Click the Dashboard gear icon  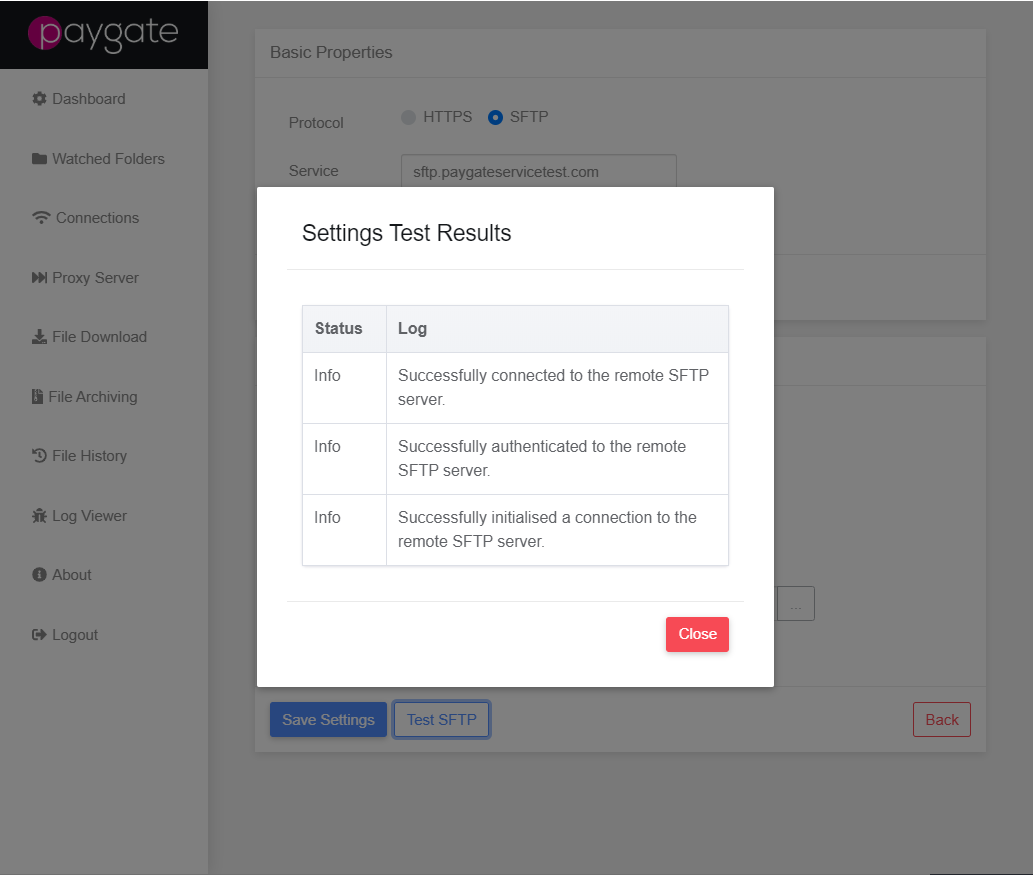pos(40,99)
